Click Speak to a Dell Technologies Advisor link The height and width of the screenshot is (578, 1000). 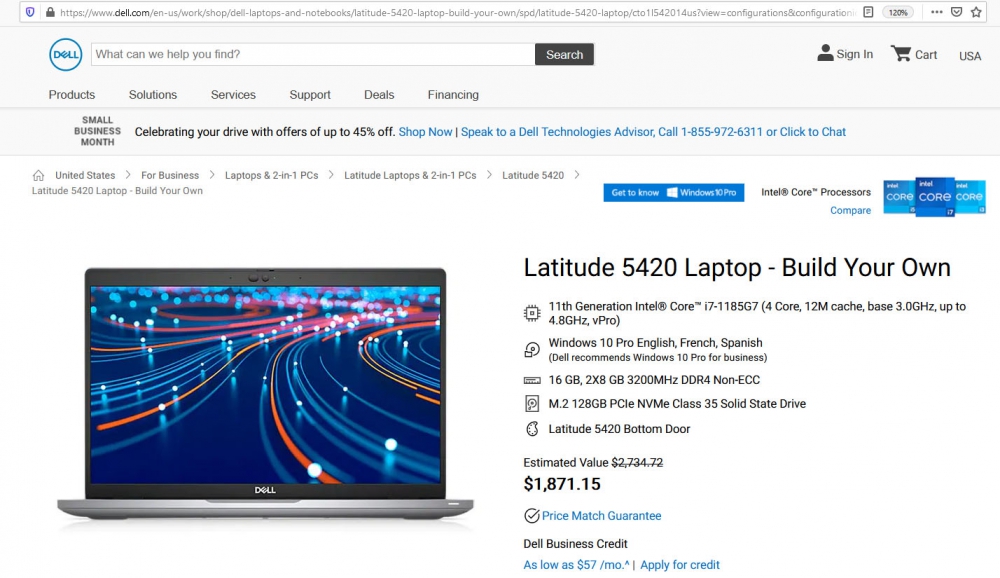653,131
